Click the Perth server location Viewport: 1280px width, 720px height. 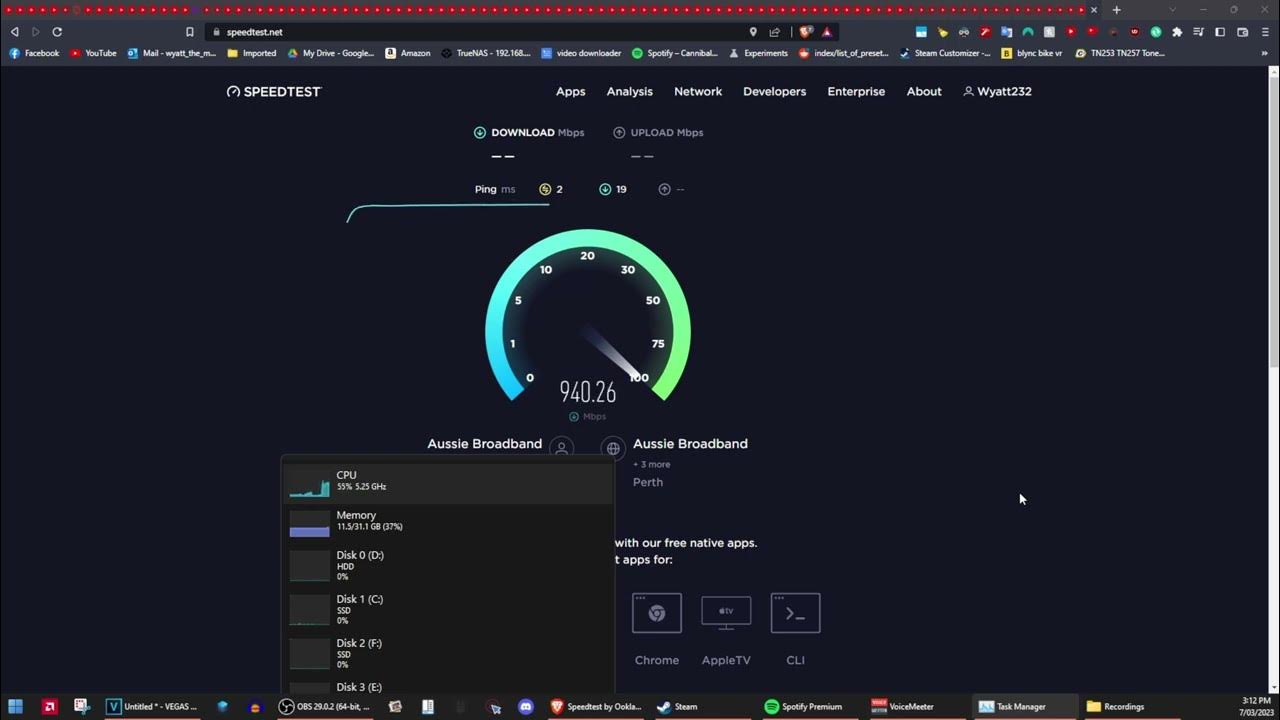[x=648, y=482]
